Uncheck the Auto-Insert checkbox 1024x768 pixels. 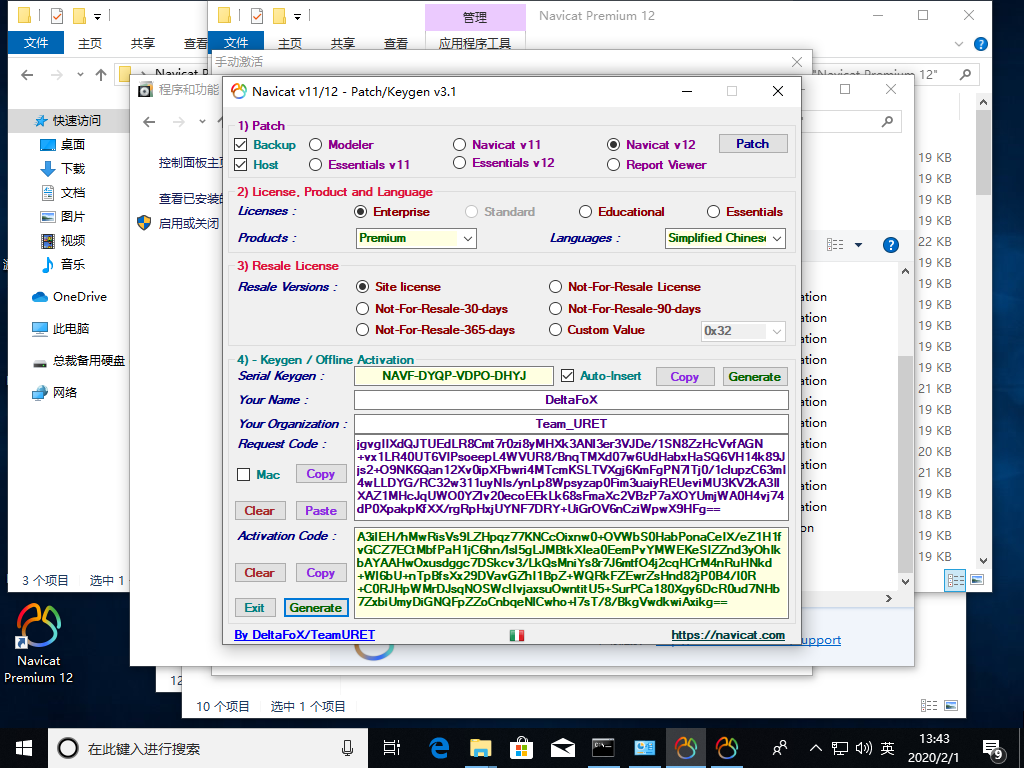pyautogui.click(x=568, y=376)
